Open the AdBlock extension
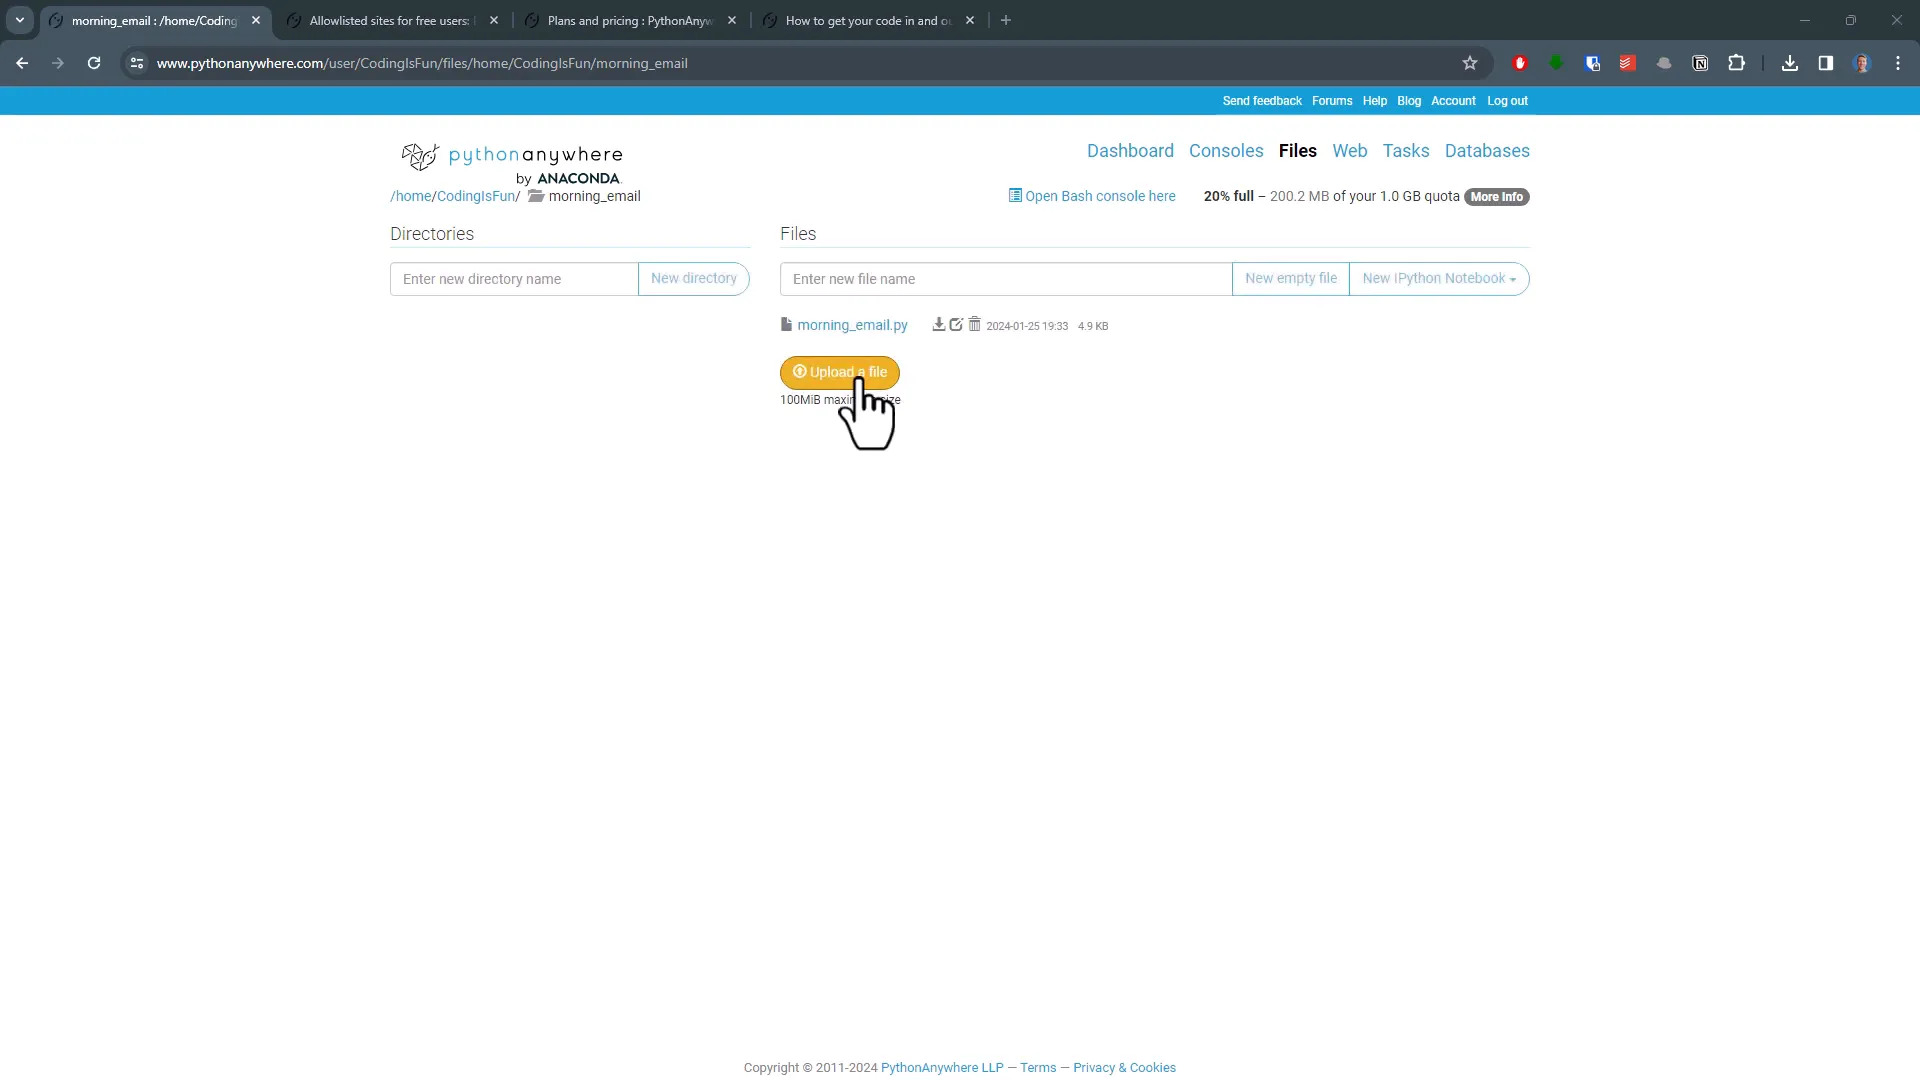The image size is (1920, 1080). pos(1519,62)
